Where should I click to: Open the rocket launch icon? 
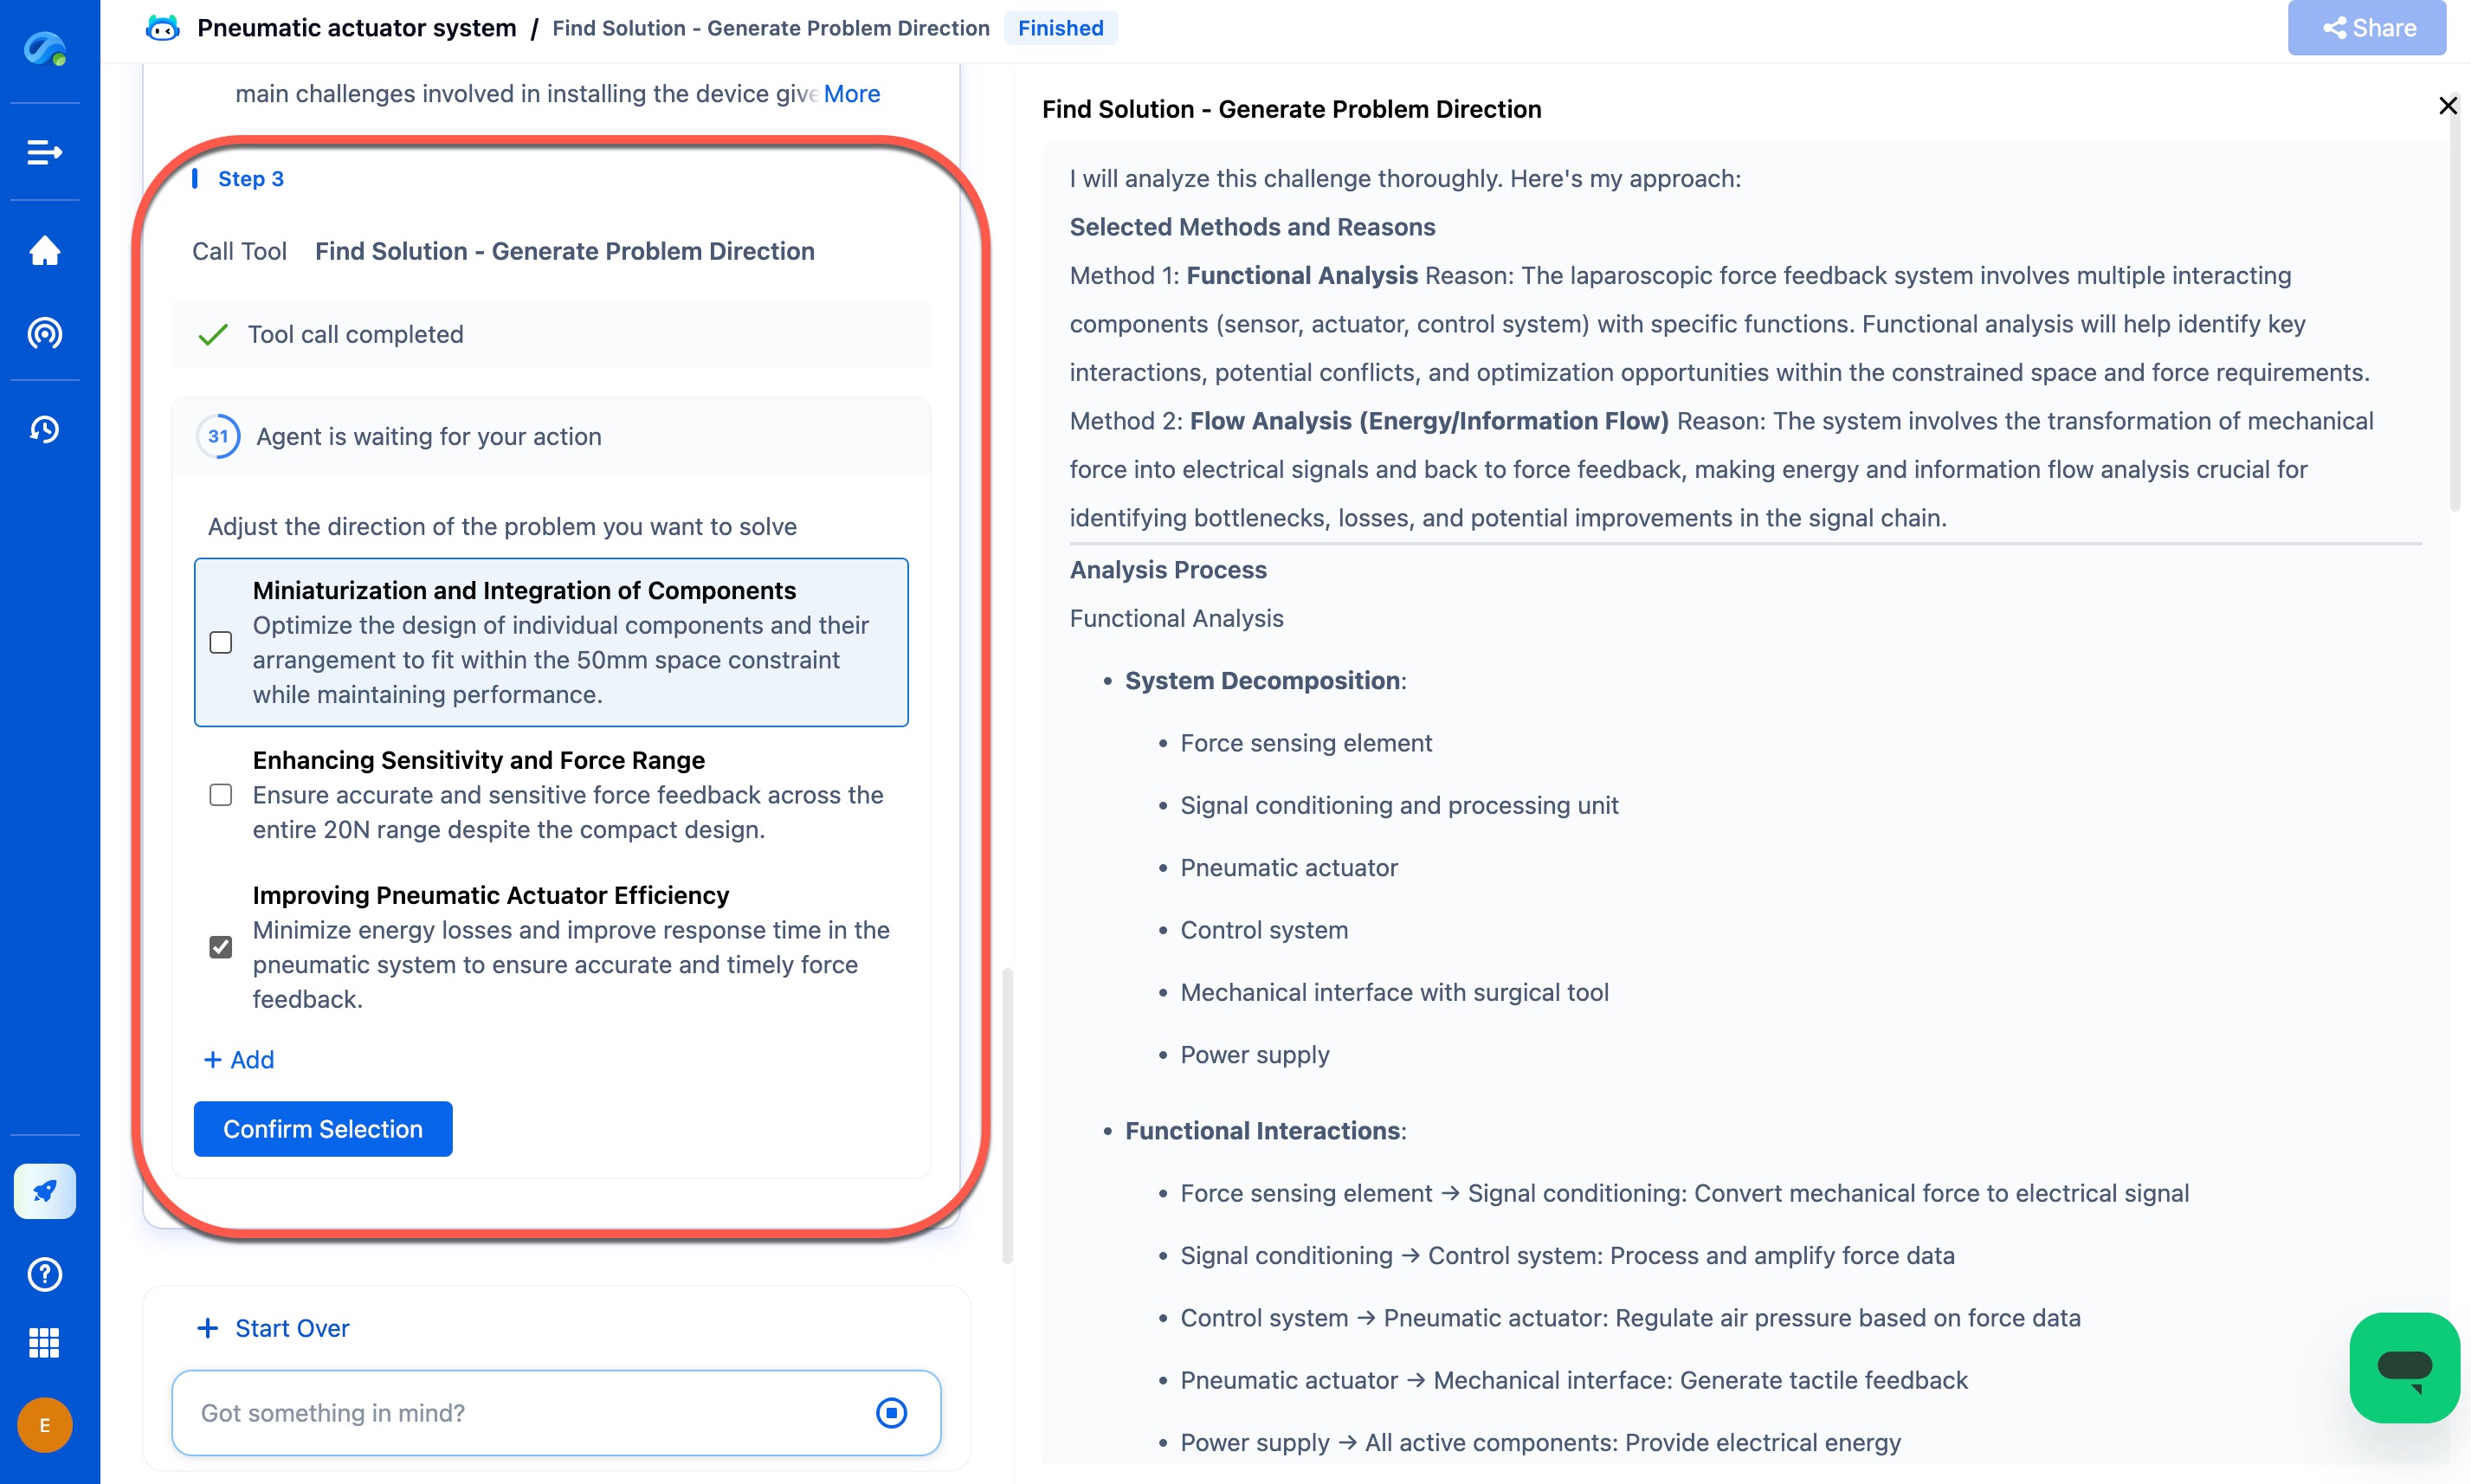tap(44, 1191)
